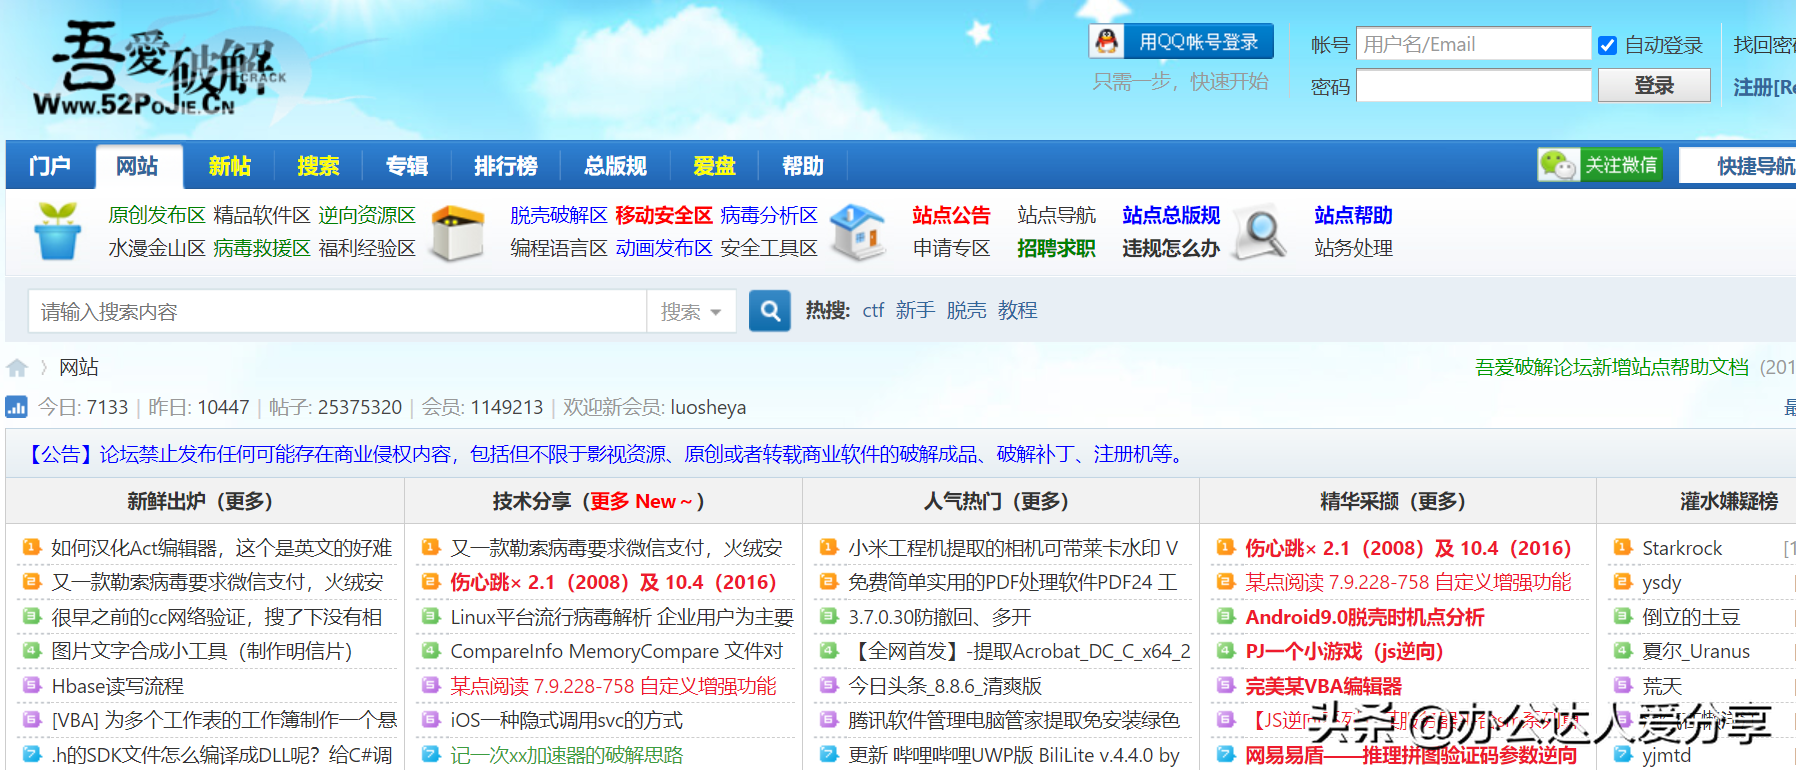Open the 病毒救援区 link
1796x770 pixels.
coord(262,248)
